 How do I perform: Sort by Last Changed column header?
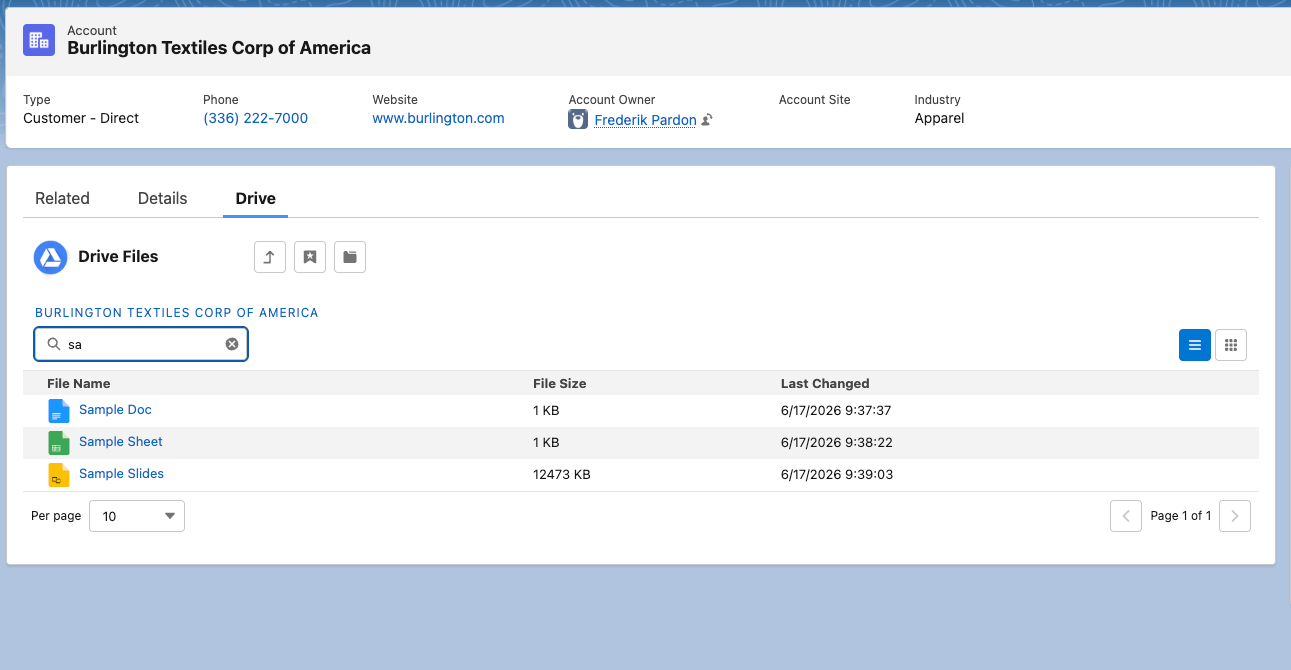click(x=825, y=384)
